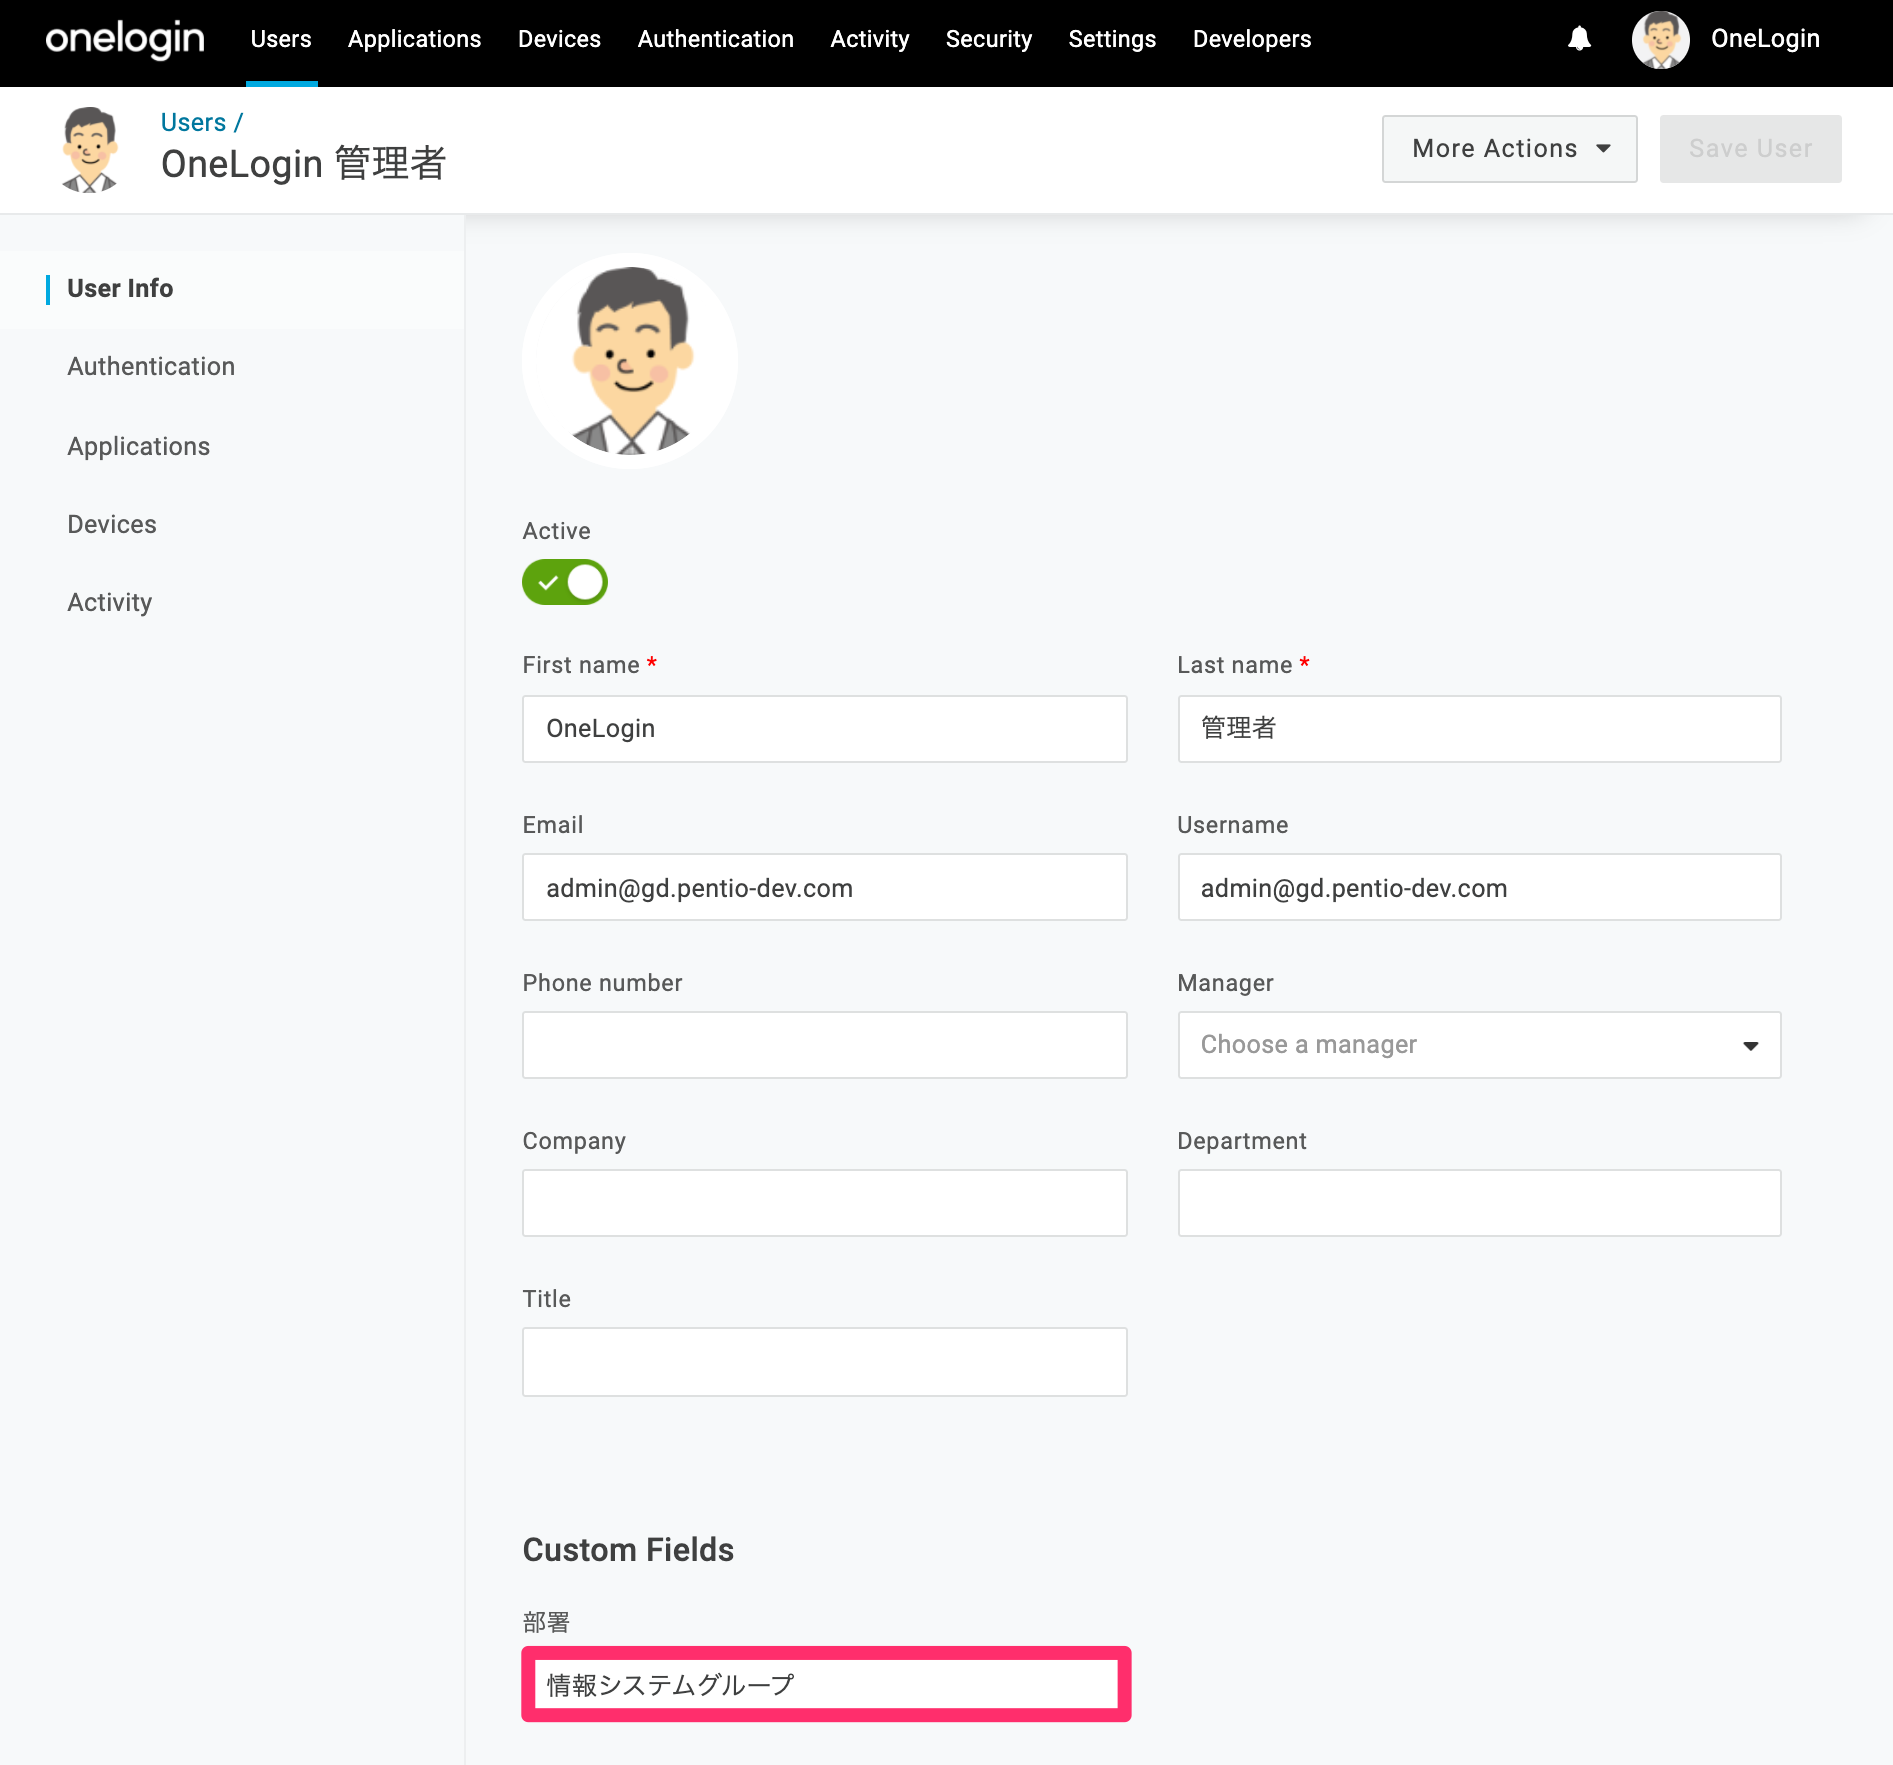The width and height of the screenshot is (1893, 1765).
Task: Switch to Activity sidebar tab
Action: click(110, 603)
